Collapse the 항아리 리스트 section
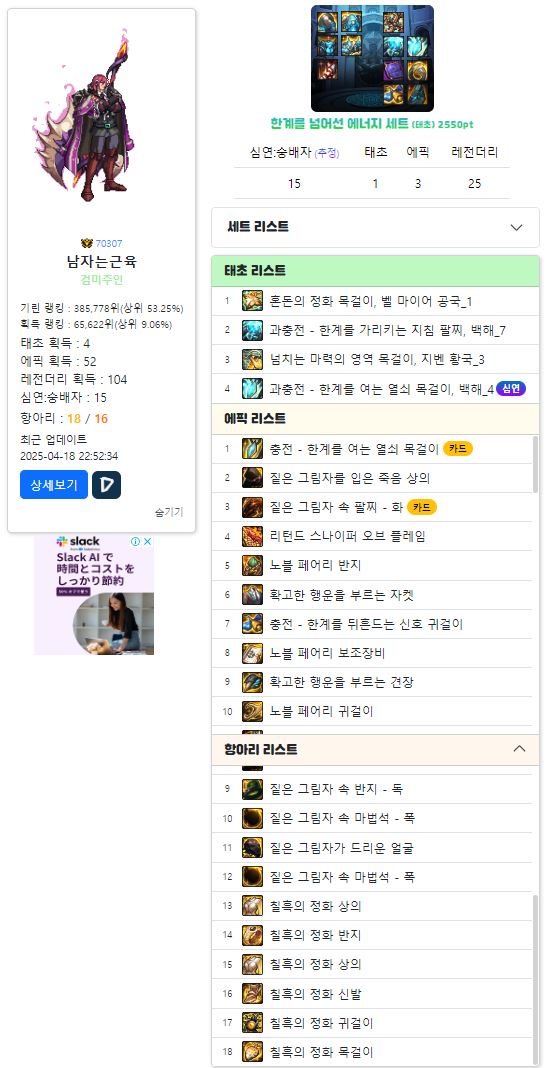Screen dimensions: 546x1068 (x=519, y=749)
